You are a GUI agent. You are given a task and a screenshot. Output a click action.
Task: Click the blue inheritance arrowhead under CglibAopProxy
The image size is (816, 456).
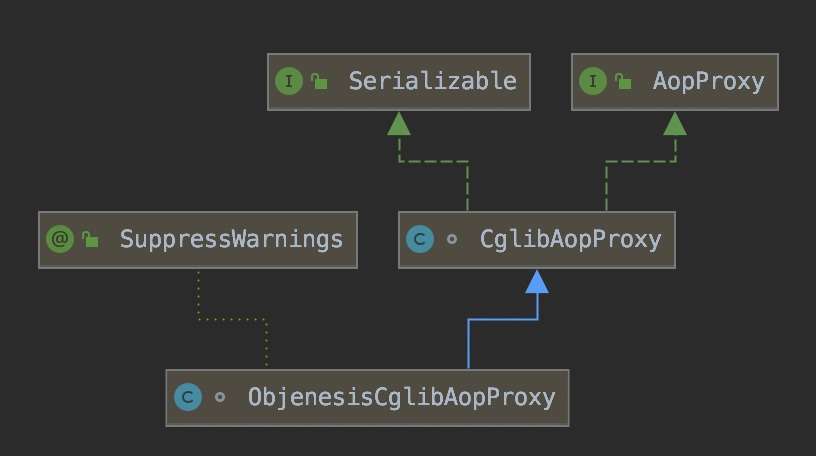point(537,282)
